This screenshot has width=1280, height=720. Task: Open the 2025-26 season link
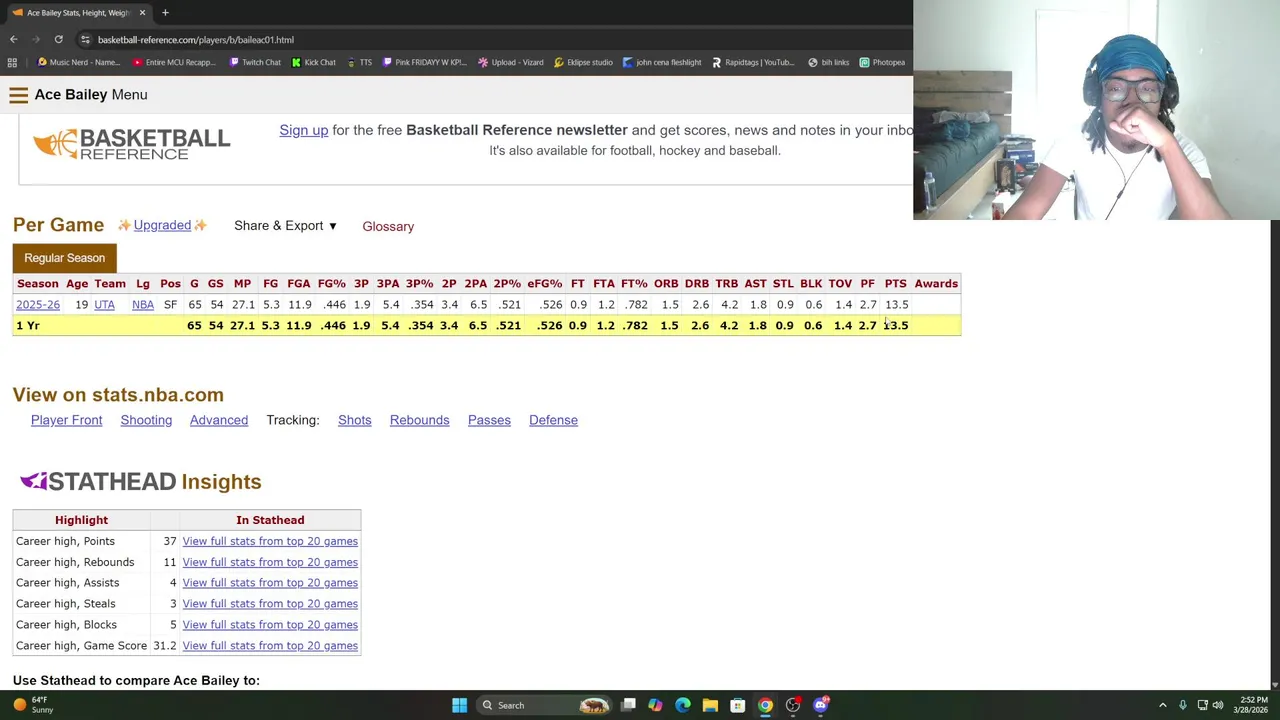point(38,305)
